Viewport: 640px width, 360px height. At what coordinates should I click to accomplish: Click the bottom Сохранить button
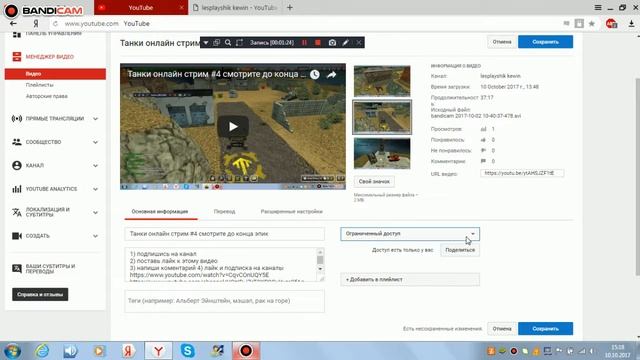545,329
